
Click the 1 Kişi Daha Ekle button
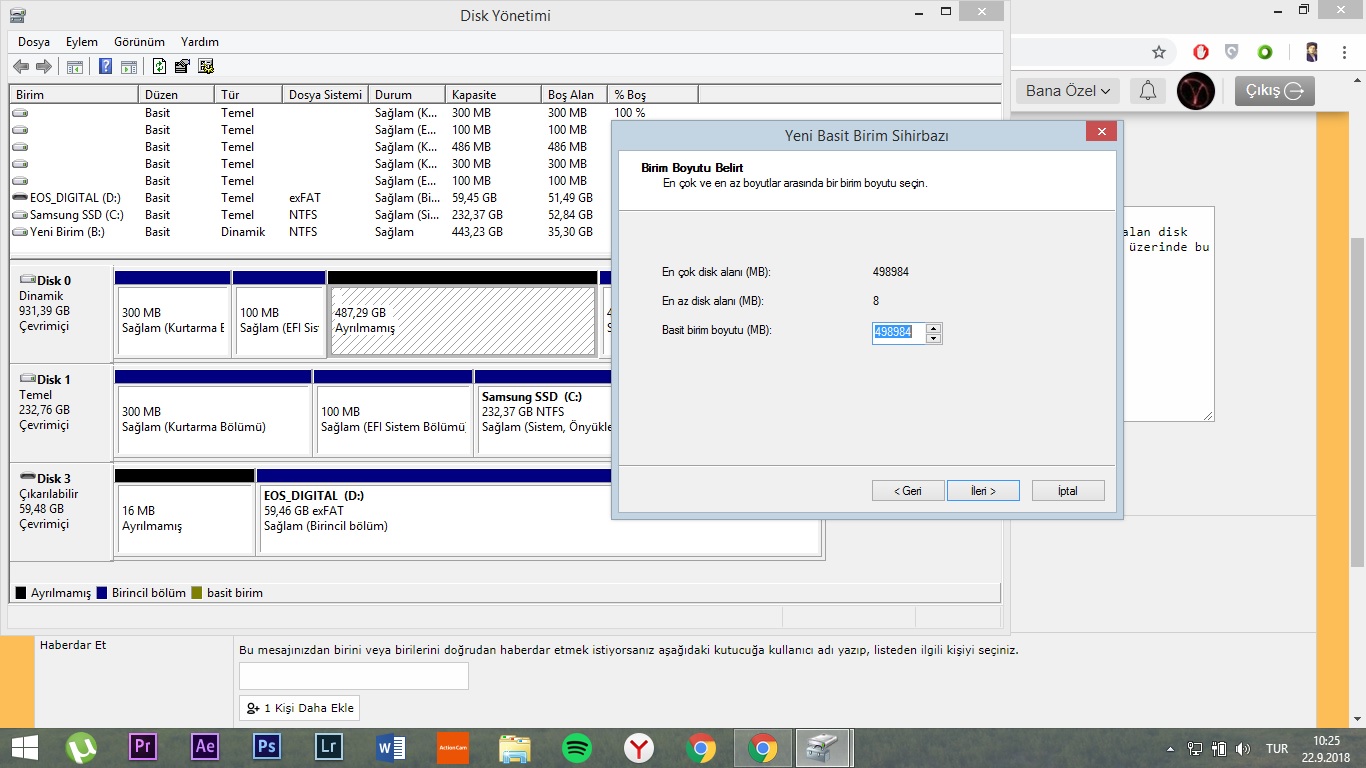pyautogui.click(x=300, y=708)
